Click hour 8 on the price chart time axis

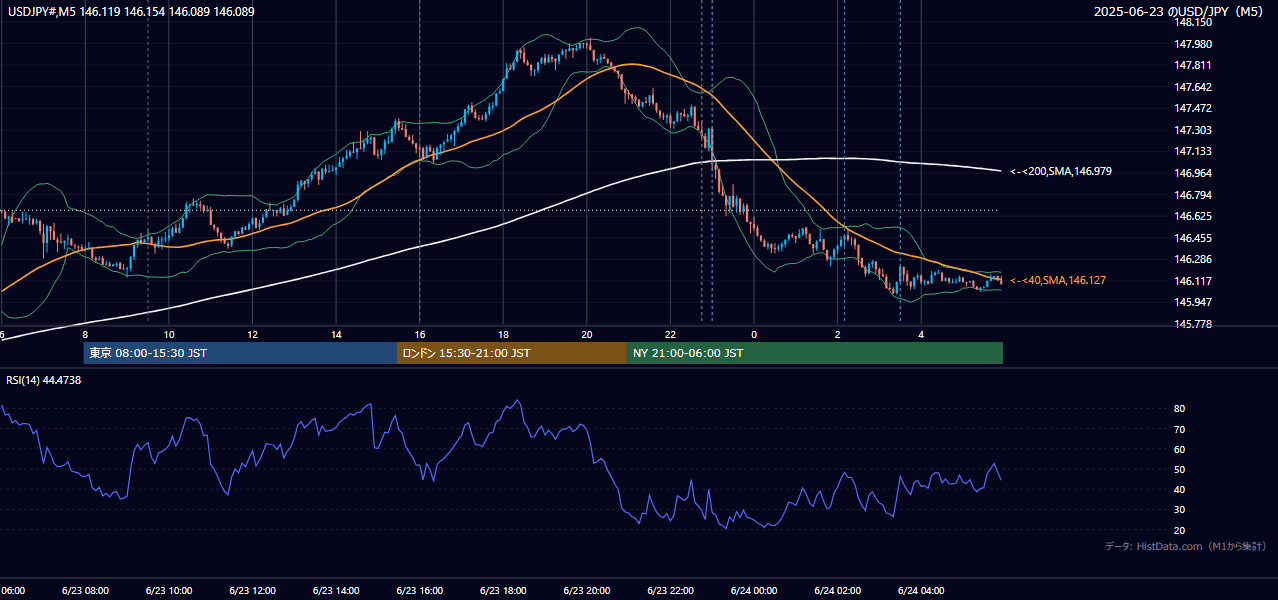coord(85,334)
